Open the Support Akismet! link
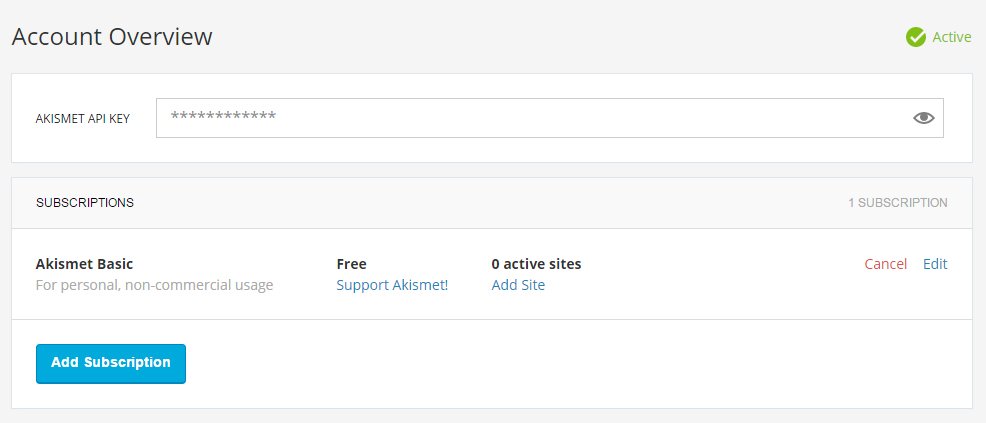This screenshot has width=986, height=423. click(x=392, y=285)
